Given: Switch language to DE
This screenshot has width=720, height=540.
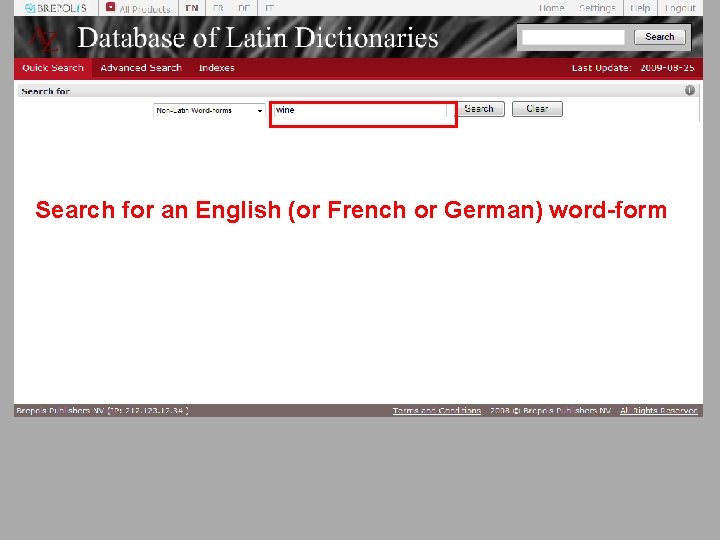Looking at the screenshot, I should (x=244, y=8).
